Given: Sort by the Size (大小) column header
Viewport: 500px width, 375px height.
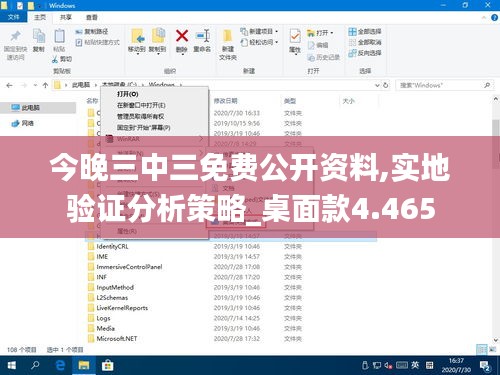Looking at the screenshot, I should pyautogui.click(x=349, y=101).
